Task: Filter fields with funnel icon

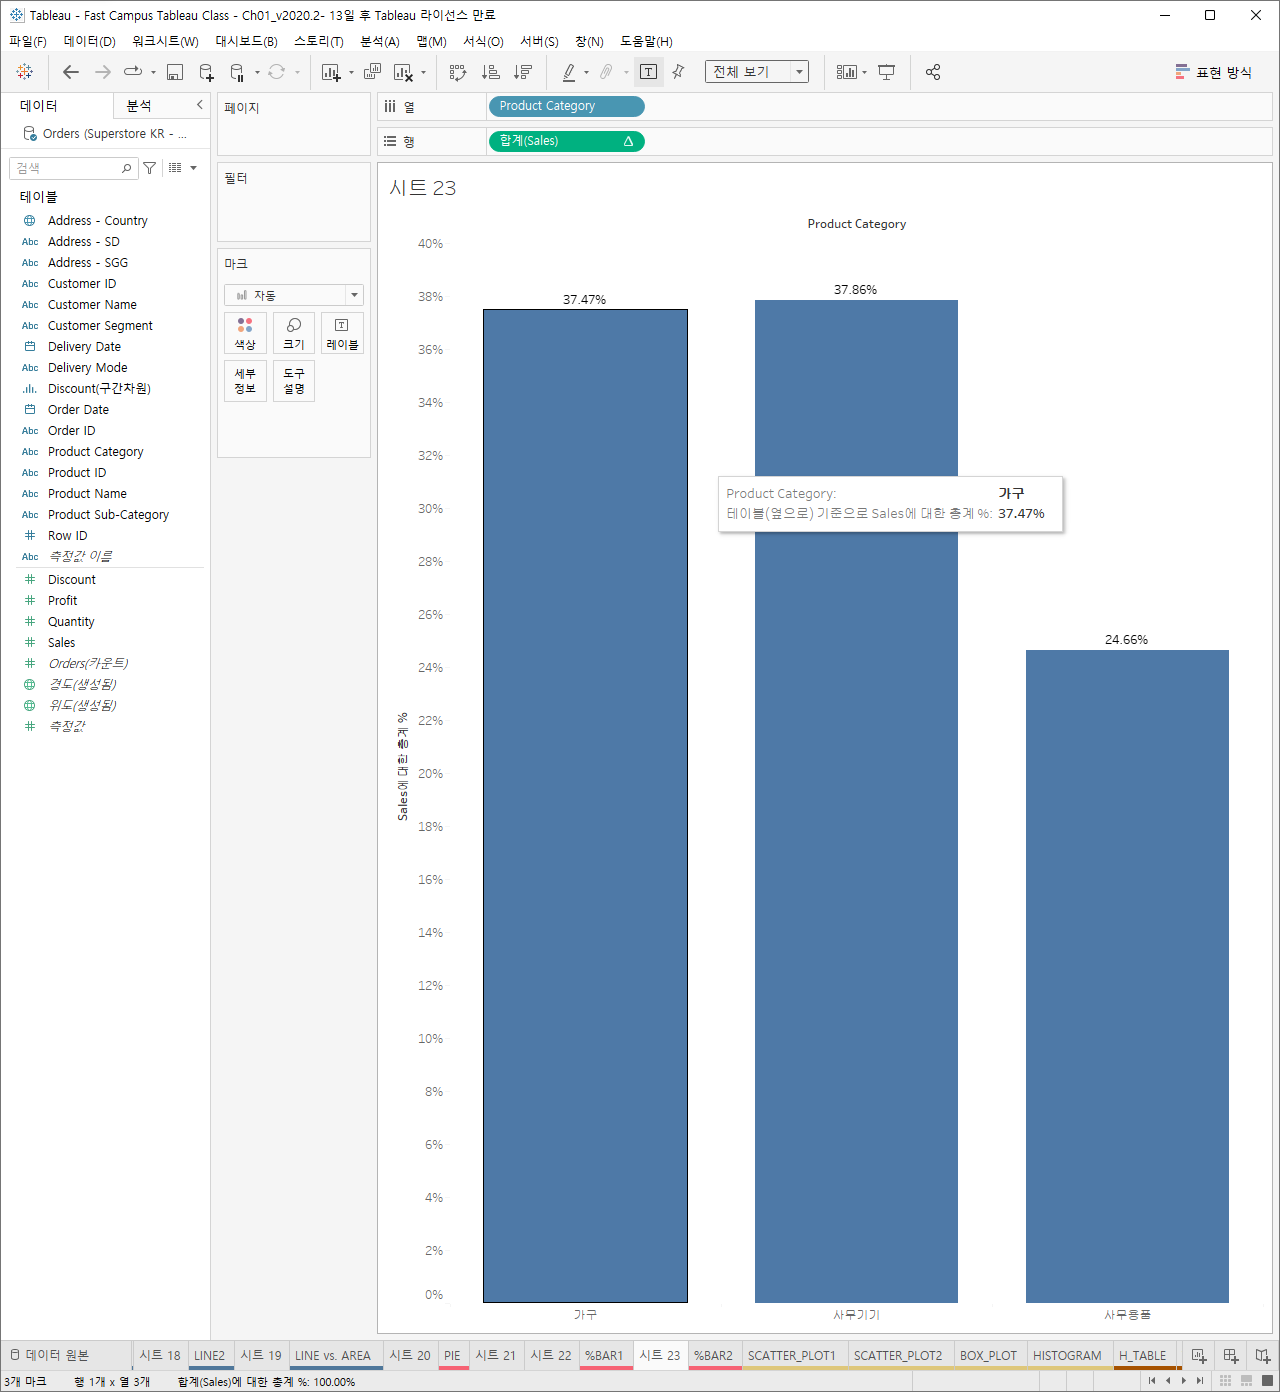Action: tap(149, 168)
